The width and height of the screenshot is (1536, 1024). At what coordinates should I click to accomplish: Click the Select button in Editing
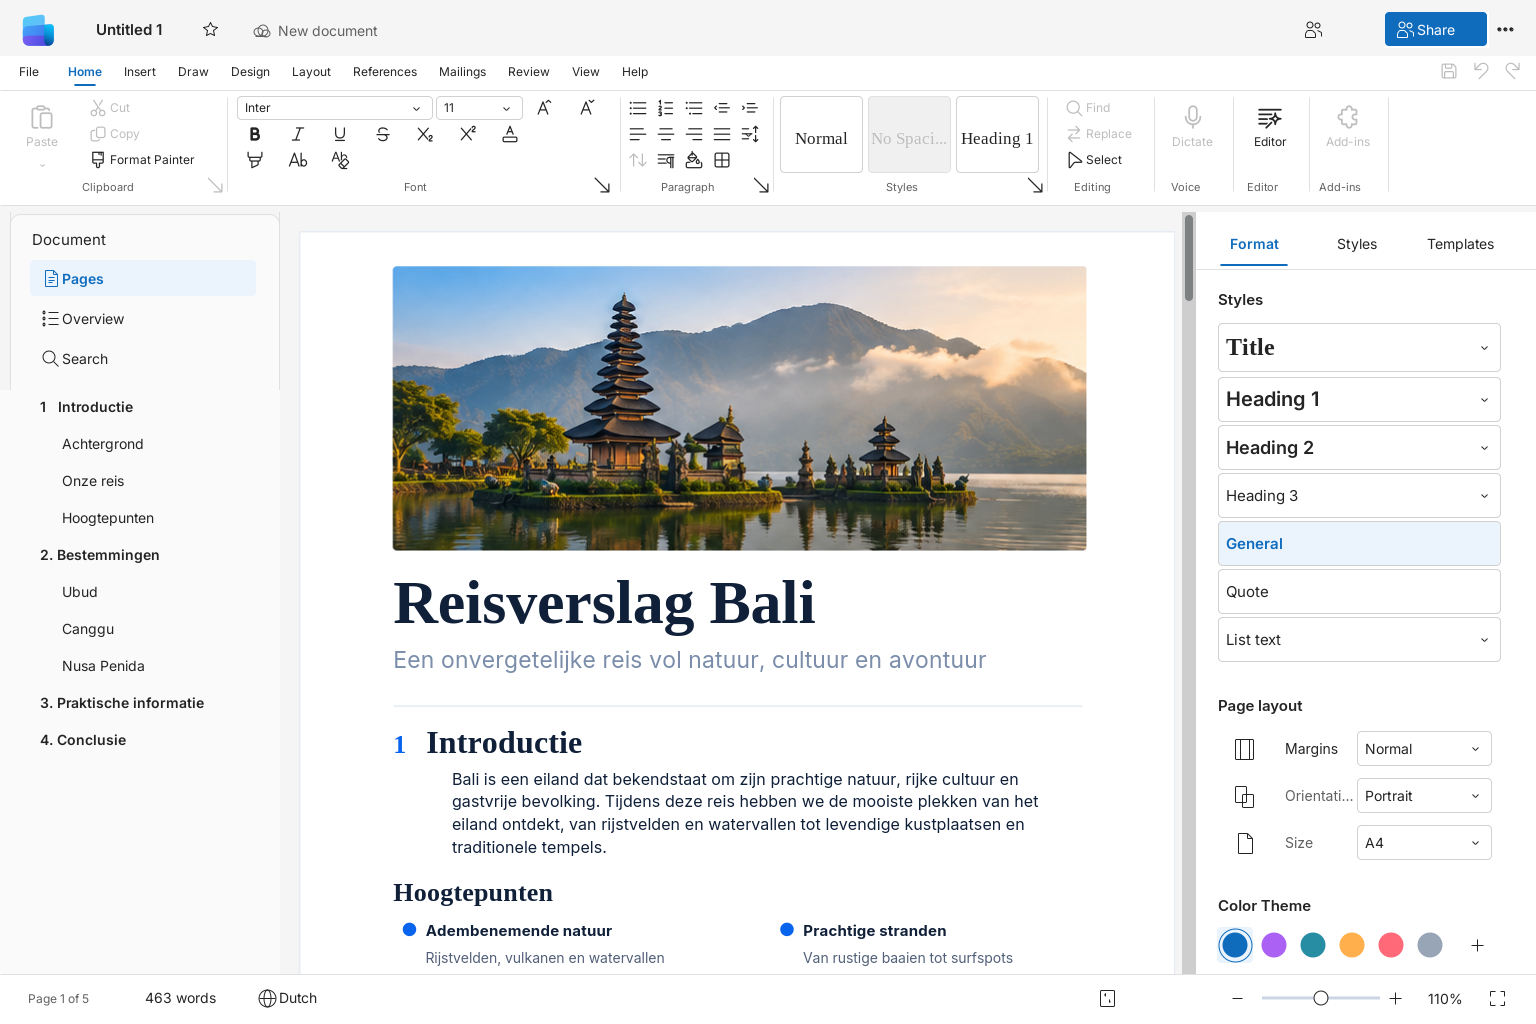(1095, 160)
